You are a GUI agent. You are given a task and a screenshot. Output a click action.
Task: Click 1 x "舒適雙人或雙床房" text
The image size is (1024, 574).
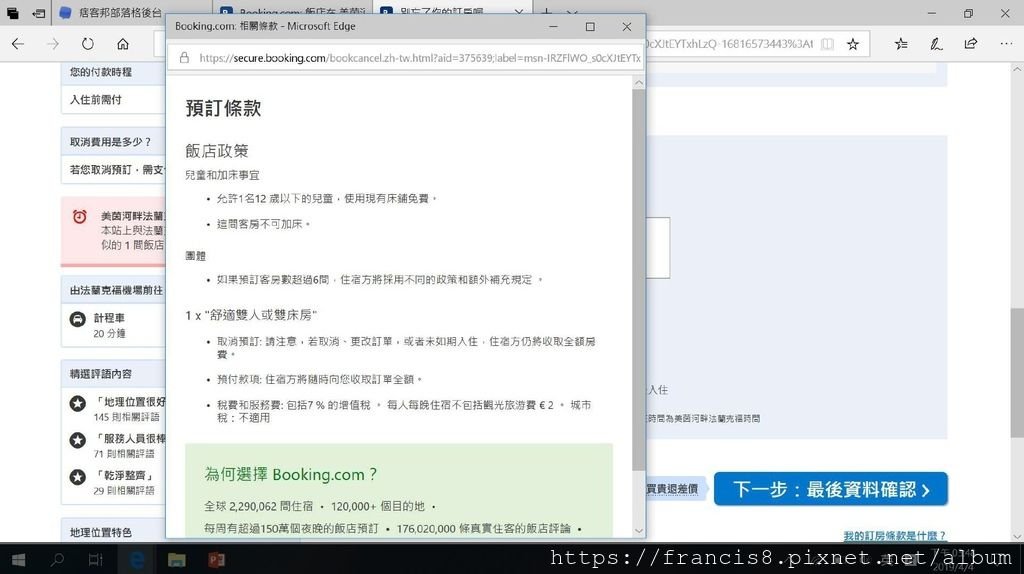pos(251,315)
